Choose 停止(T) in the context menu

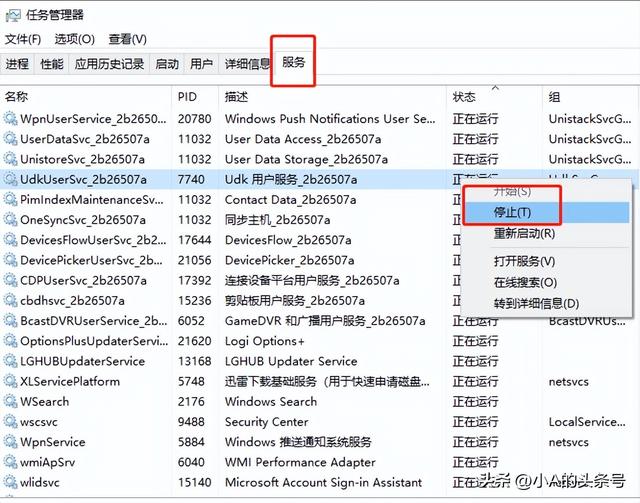pyautogui.click(x=547, y=212)
